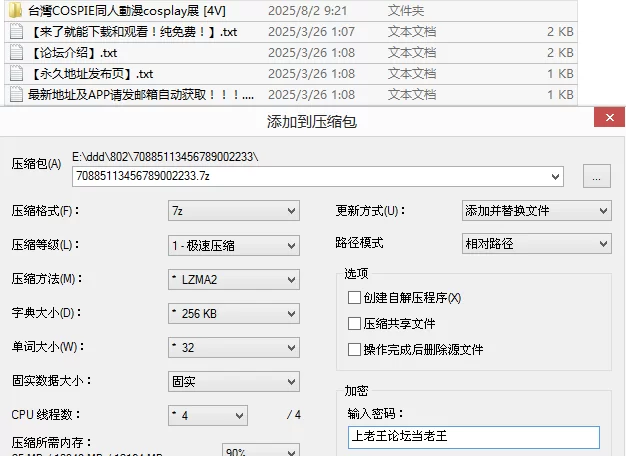Click the file icon for 【来了就能下载和观看！纯免费！】.txt
This screenshot has width=626, height=456.
coord(16,32)
